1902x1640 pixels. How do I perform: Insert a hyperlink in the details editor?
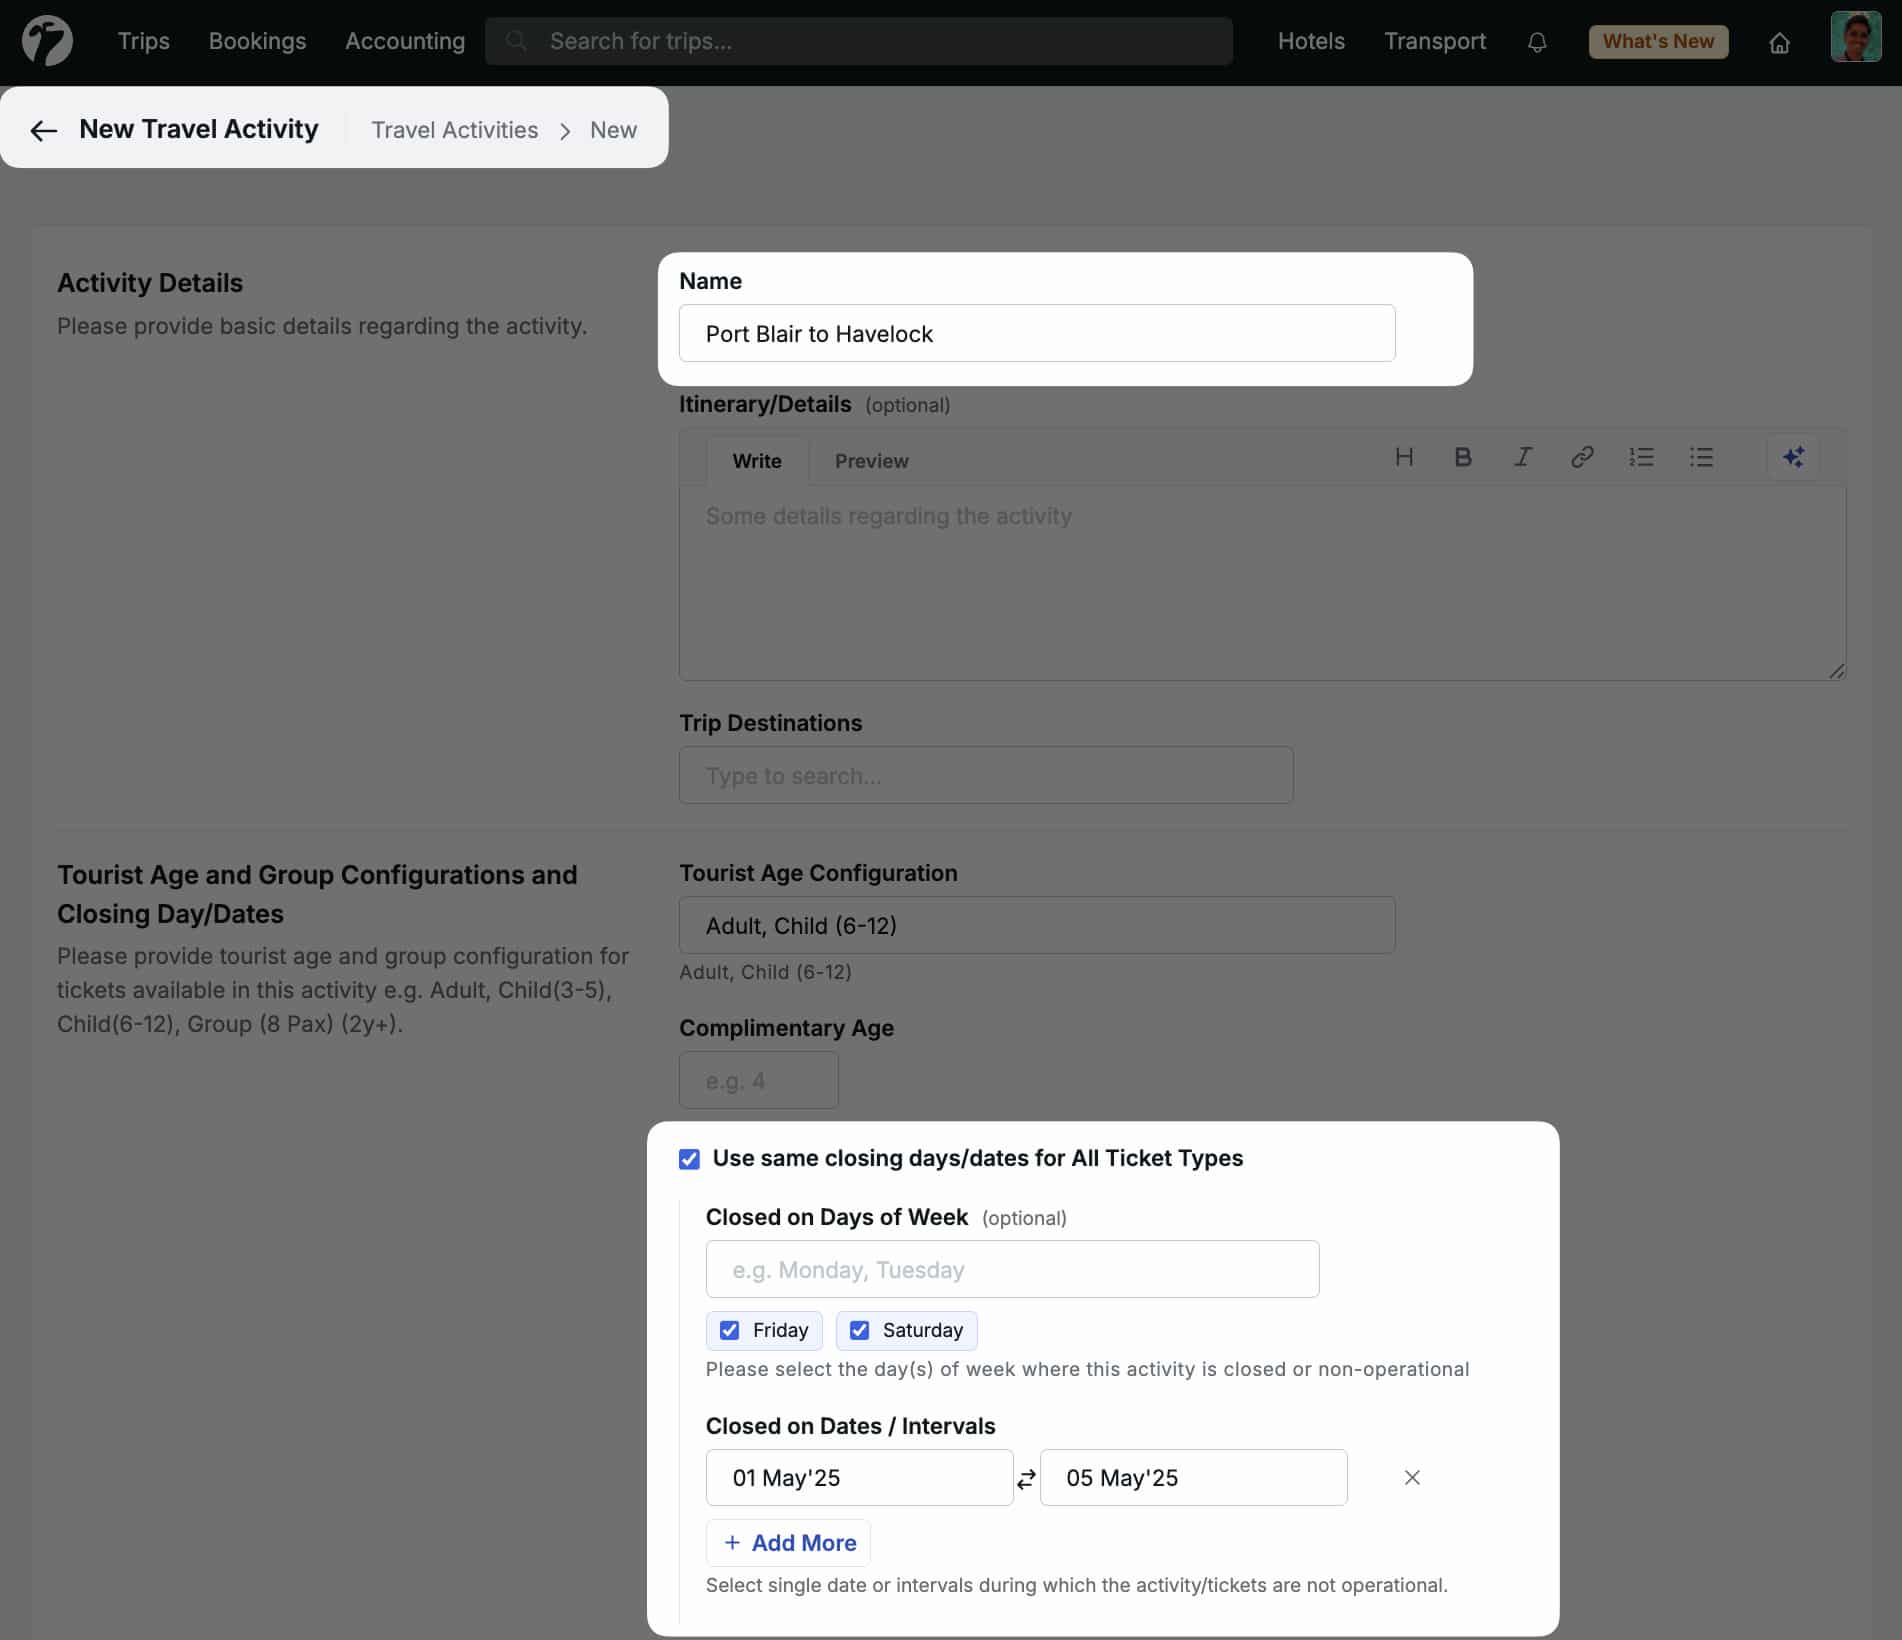coord(1582,457)
